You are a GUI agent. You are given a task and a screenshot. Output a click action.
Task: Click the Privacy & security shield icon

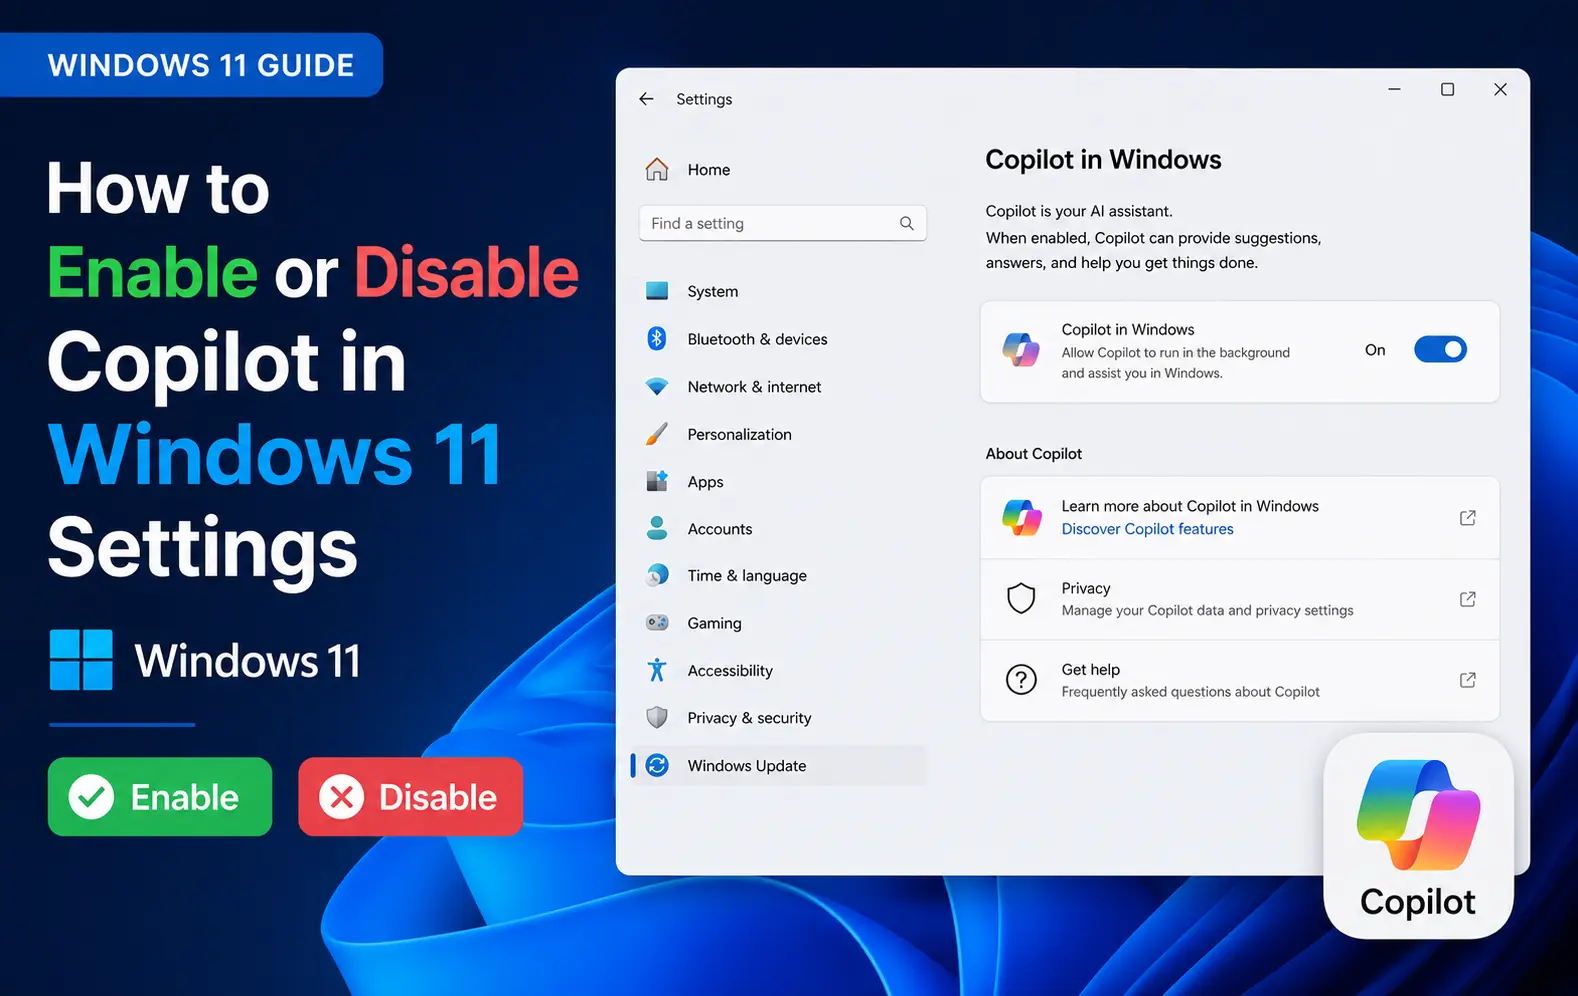657,717
